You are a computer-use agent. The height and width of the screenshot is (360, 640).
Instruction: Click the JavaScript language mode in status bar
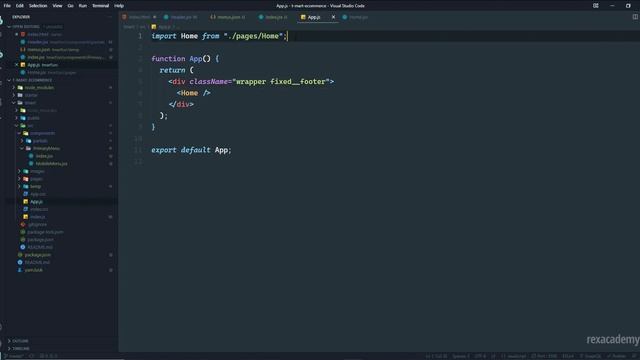click(513, 356)
